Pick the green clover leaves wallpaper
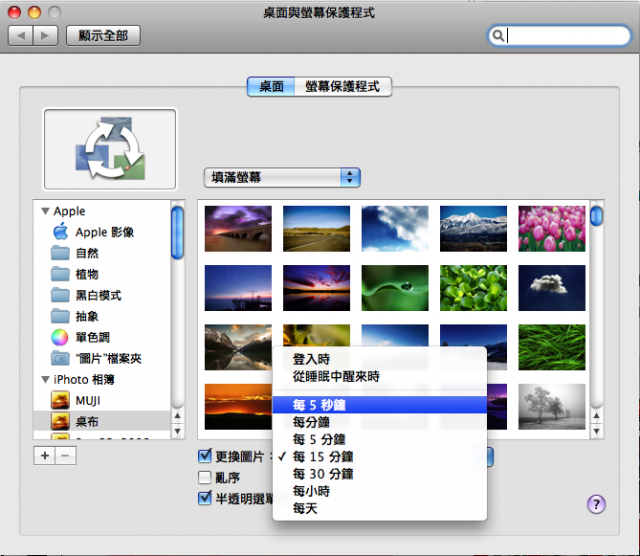This screenshot has height=556, width=640. coord(473,288)
